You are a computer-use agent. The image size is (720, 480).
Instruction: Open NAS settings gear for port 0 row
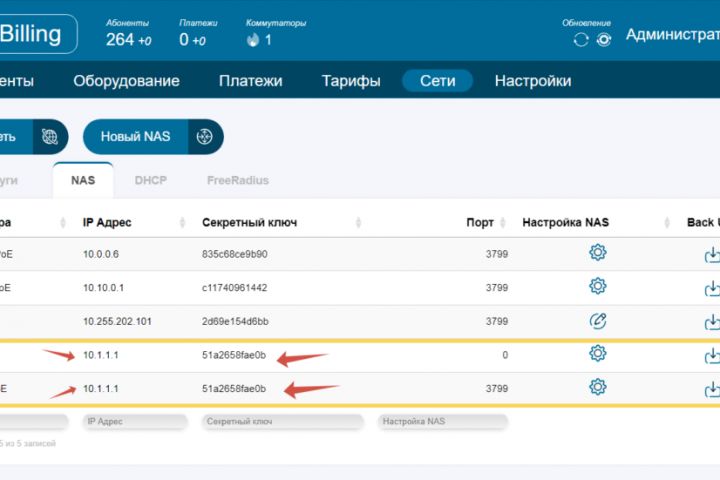click(x=597, y=353)
